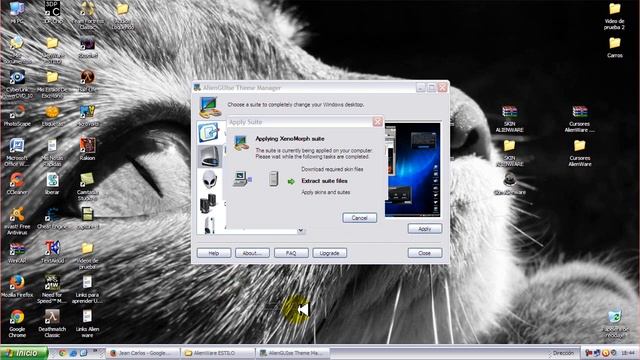Open the SKIN ALIENWARE archive icon
Screen dimensions: 640x360
coord(509,119)
